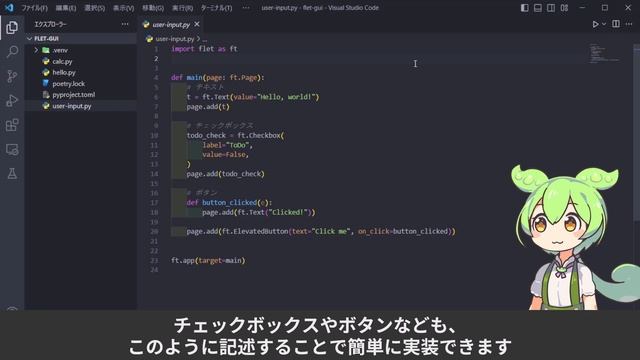The image size is (640, 360).
Task: Open the 移動(G) menu
Action: click(153, 8)
